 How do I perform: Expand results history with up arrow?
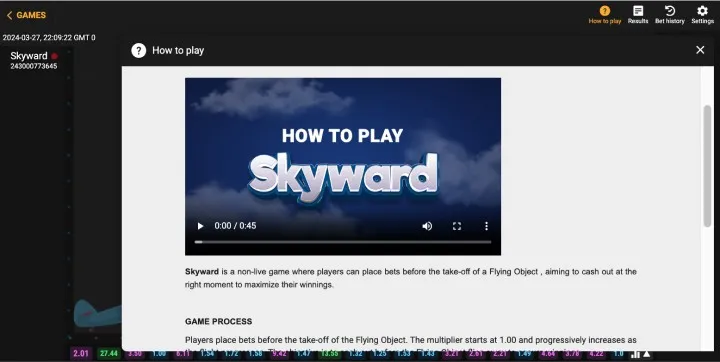tap(647, 354)
